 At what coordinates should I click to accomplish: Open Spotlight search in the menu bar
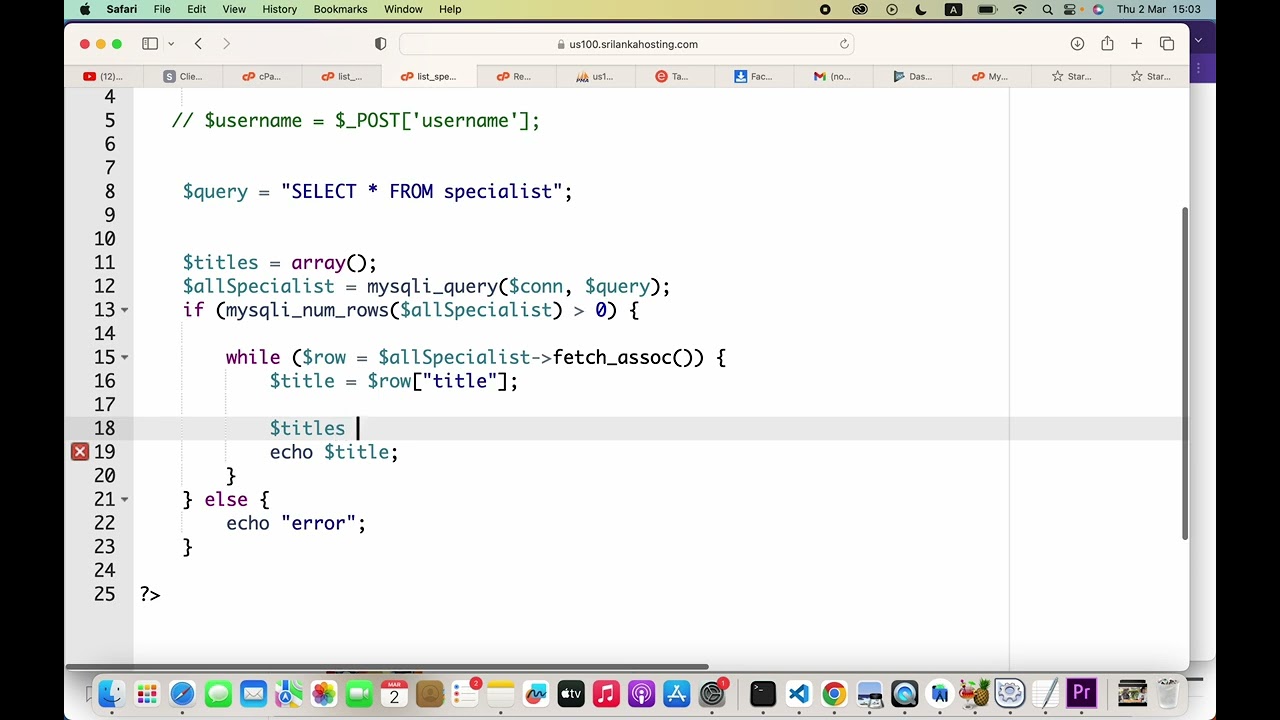(1047, 9)
